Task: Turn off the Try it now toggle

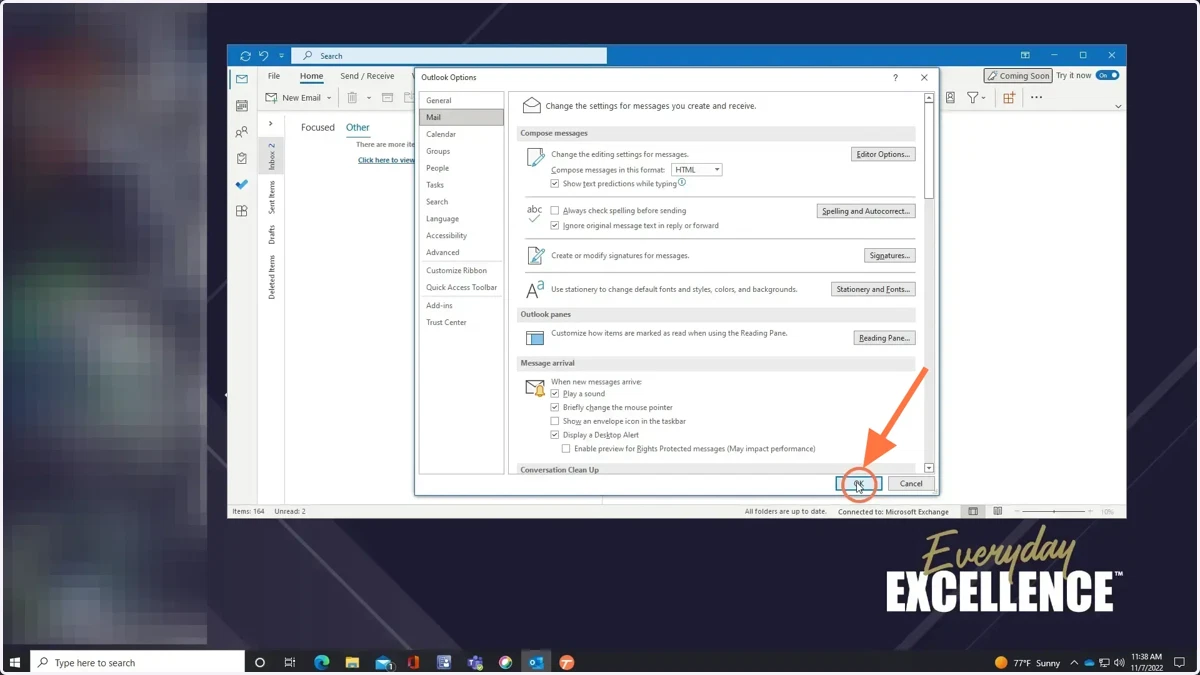Action: point(1107,75)
